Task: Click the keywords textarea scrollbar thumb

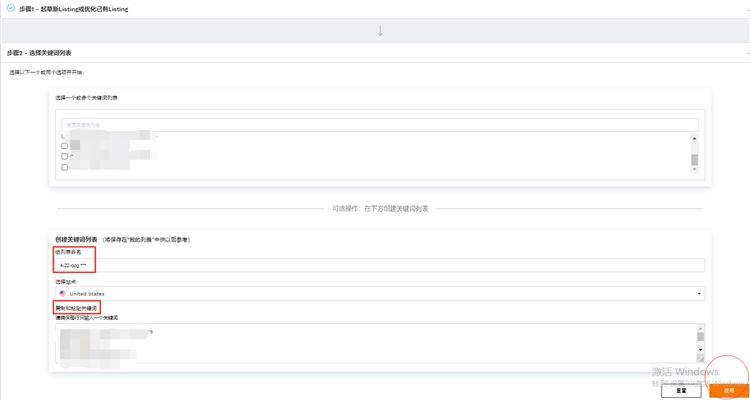Action: 701,336
